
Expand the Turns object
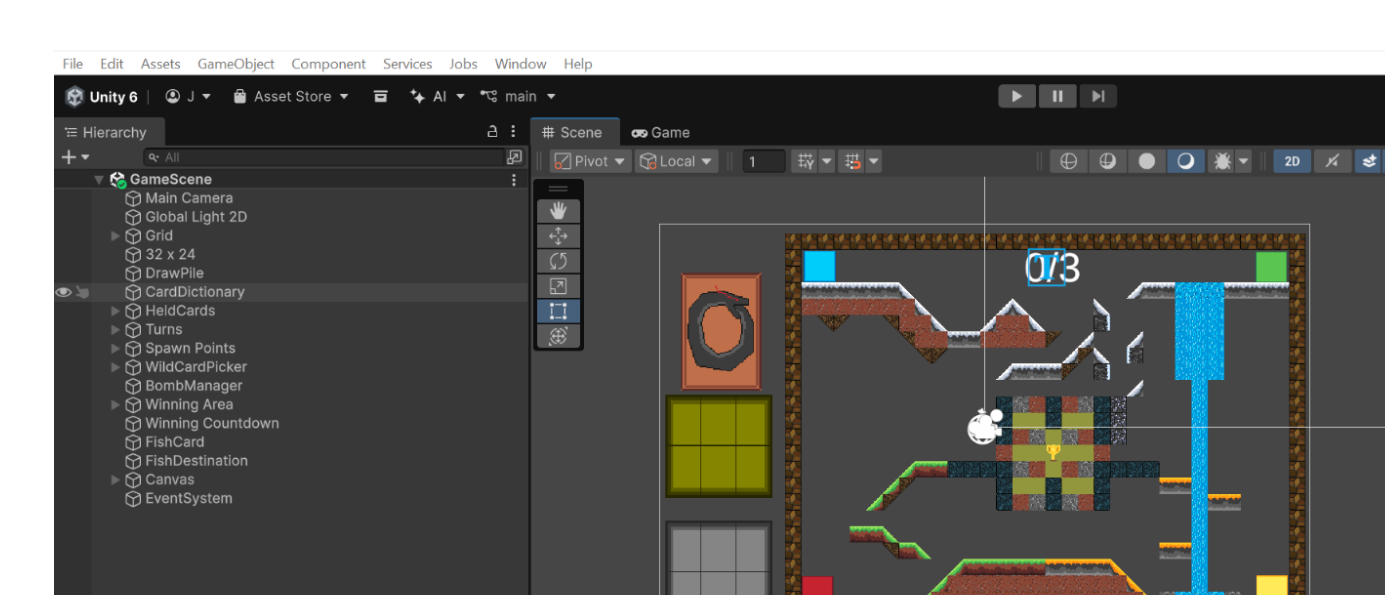[x=115, y=330]
